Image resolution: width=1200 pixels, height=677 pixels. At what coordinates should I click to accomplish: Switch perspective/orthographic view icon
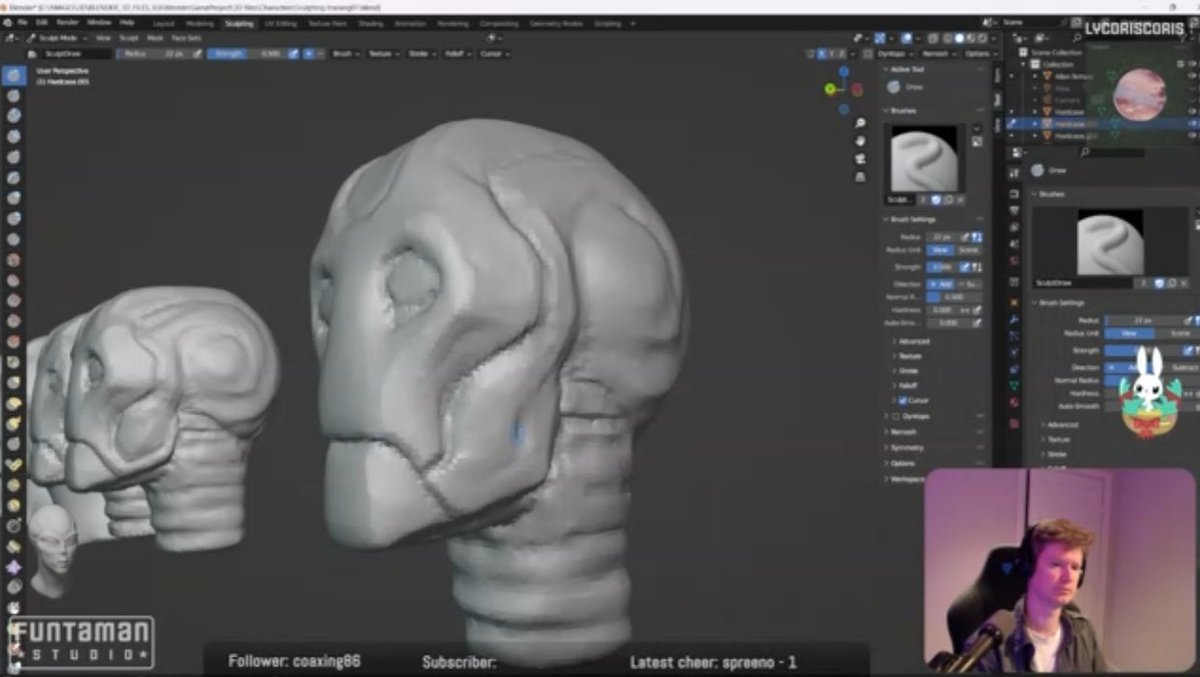(860, 177)
